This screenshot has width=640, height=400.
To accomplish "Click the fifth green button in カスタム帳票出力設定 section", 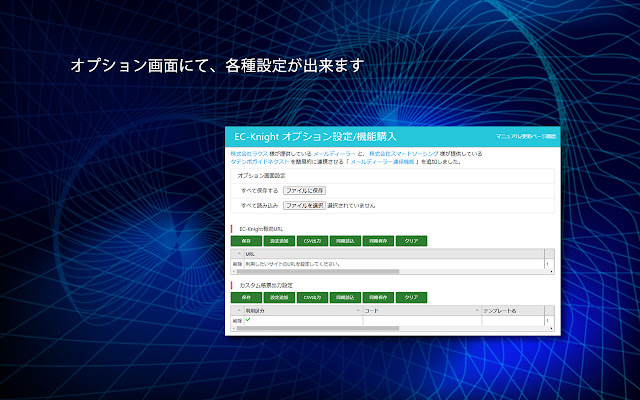I will [x=378, y=298].
